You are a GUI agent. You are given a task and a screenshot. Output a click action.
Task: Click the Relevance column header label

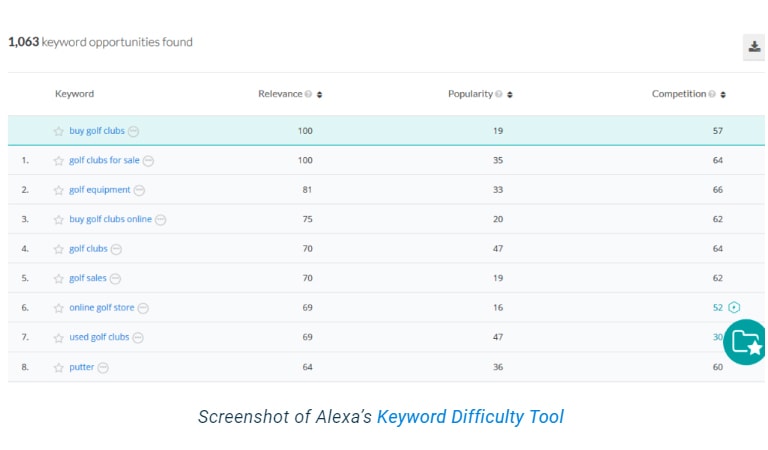(x=280, y=94)
